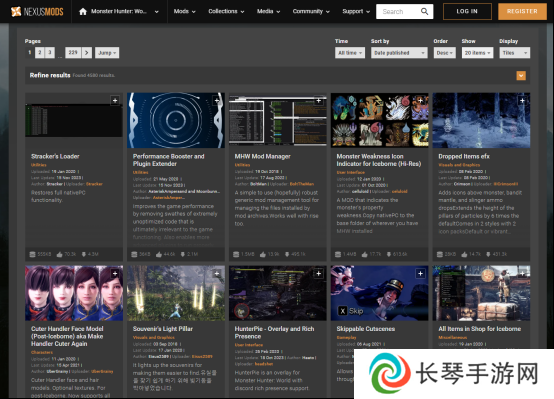
Task: Add Stracker's Loader via plus icon
Action: pyautogui.click(x=115, y=101)
